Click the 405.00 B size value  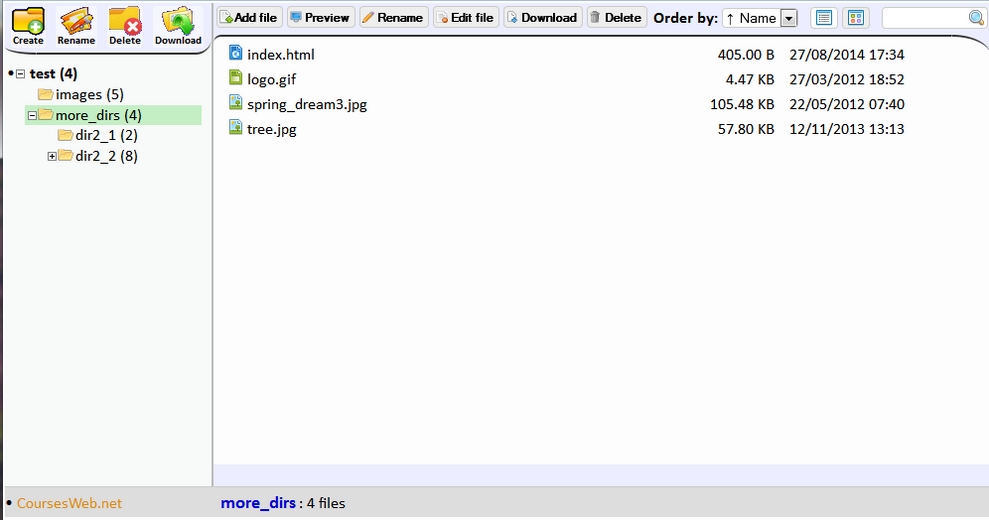pos(746,55)
